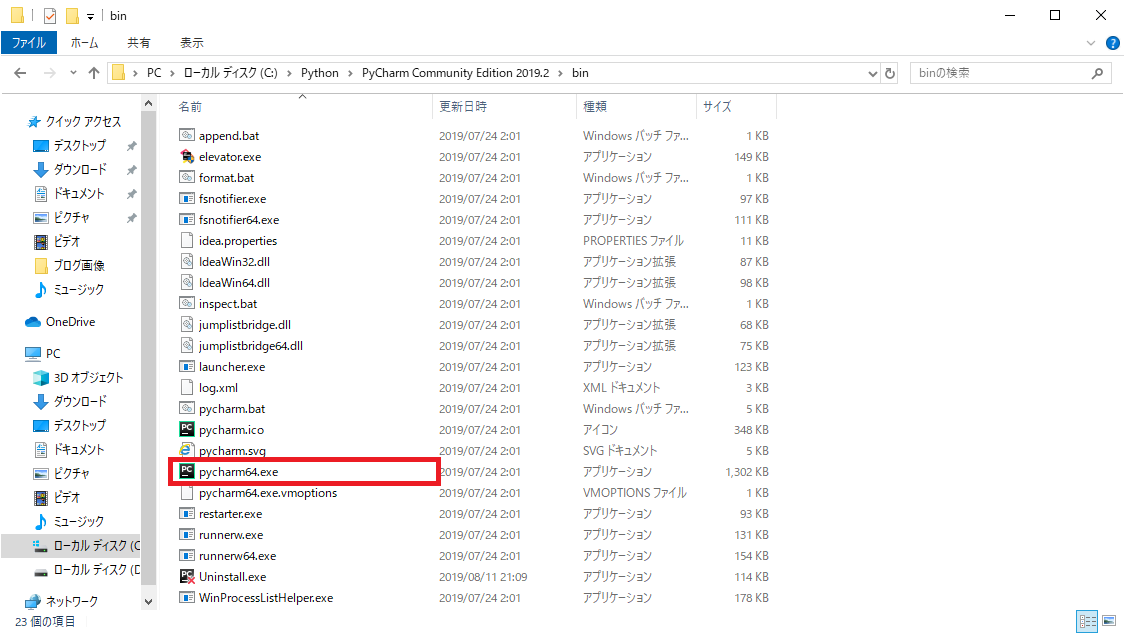
Task: Click PROPERTIES ファイル type cell
Action: click(x=633, y=241)
